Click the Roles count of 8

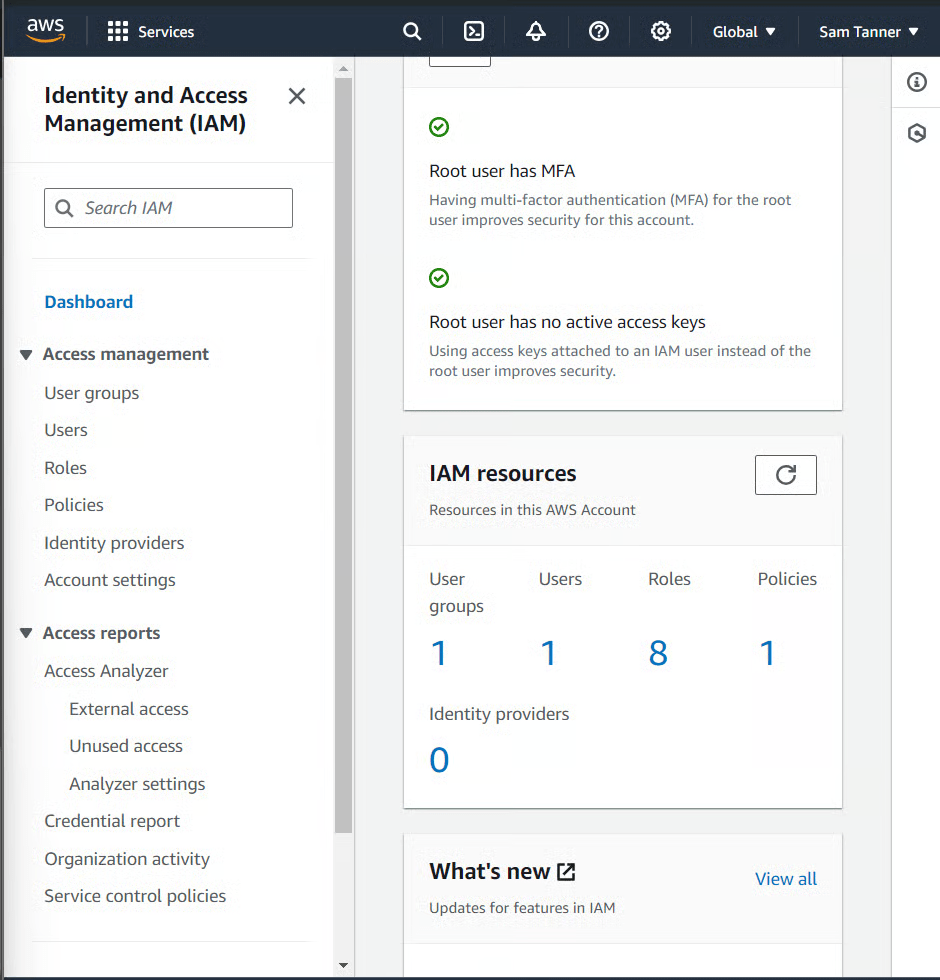pyautogui.click(x=658, y=653)
